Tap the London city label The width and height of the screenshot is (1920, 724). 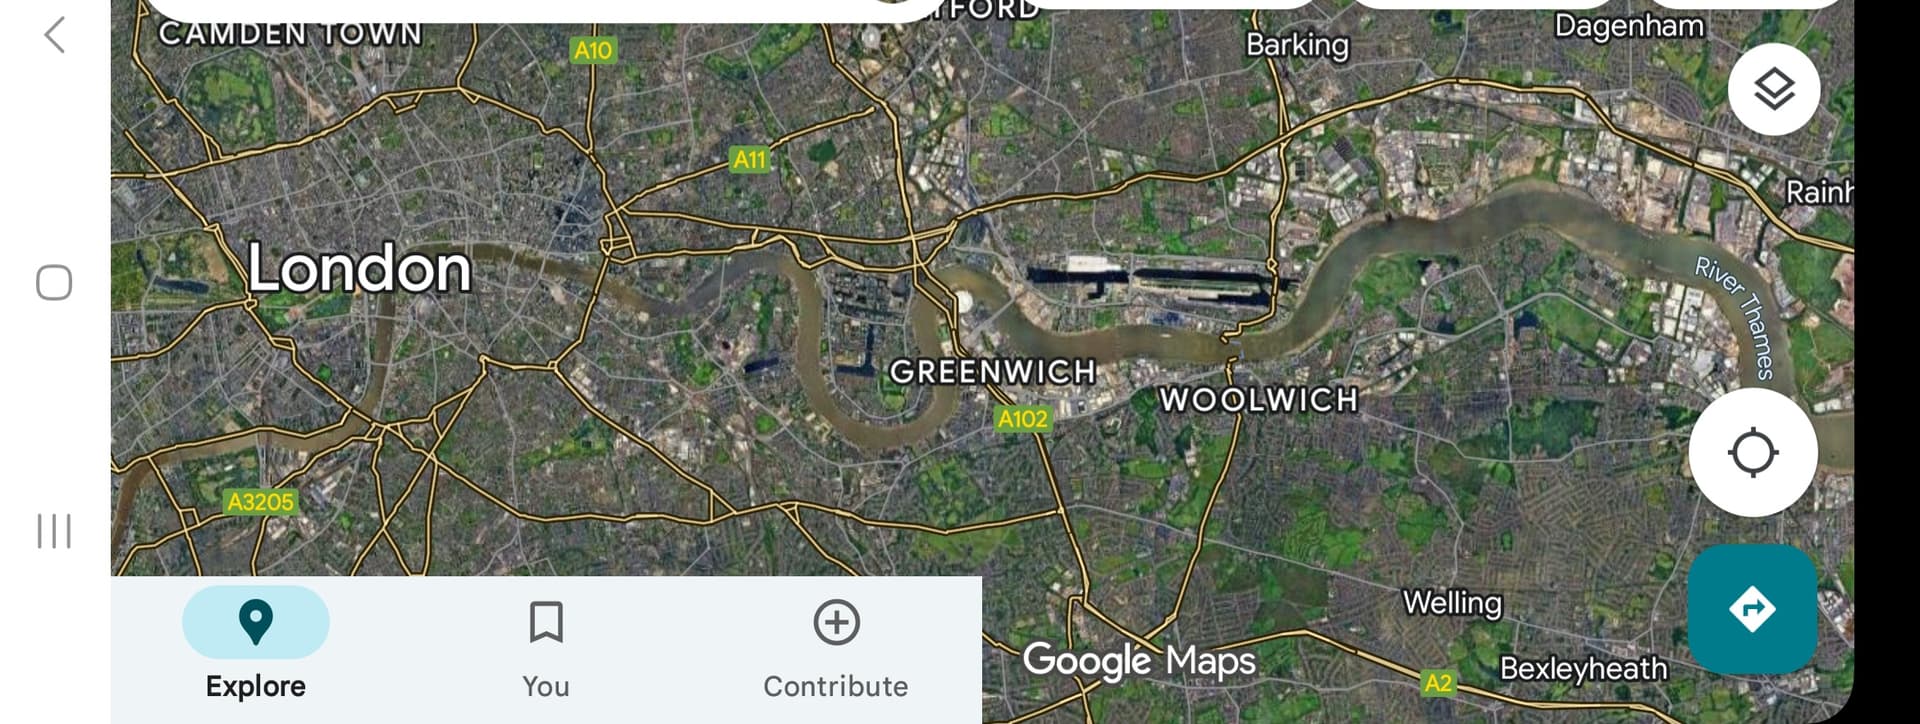[359, 268]
